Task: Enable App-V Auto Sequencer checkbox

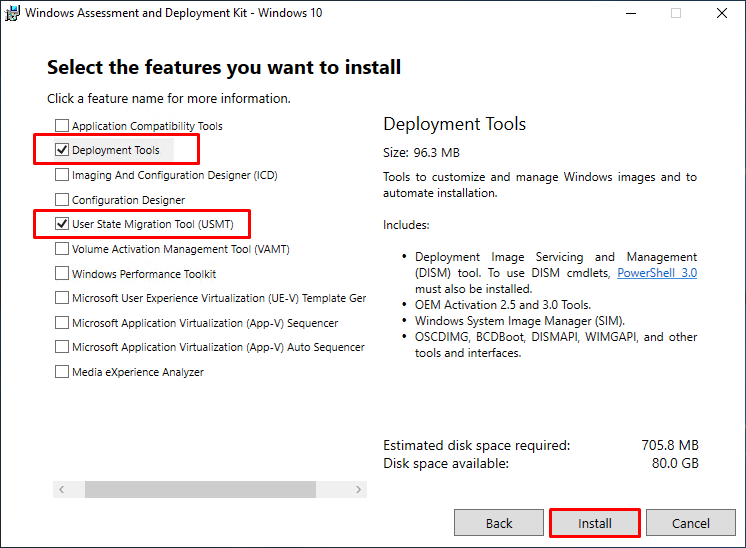Action: pyautogui.click(x=62, y=347)
